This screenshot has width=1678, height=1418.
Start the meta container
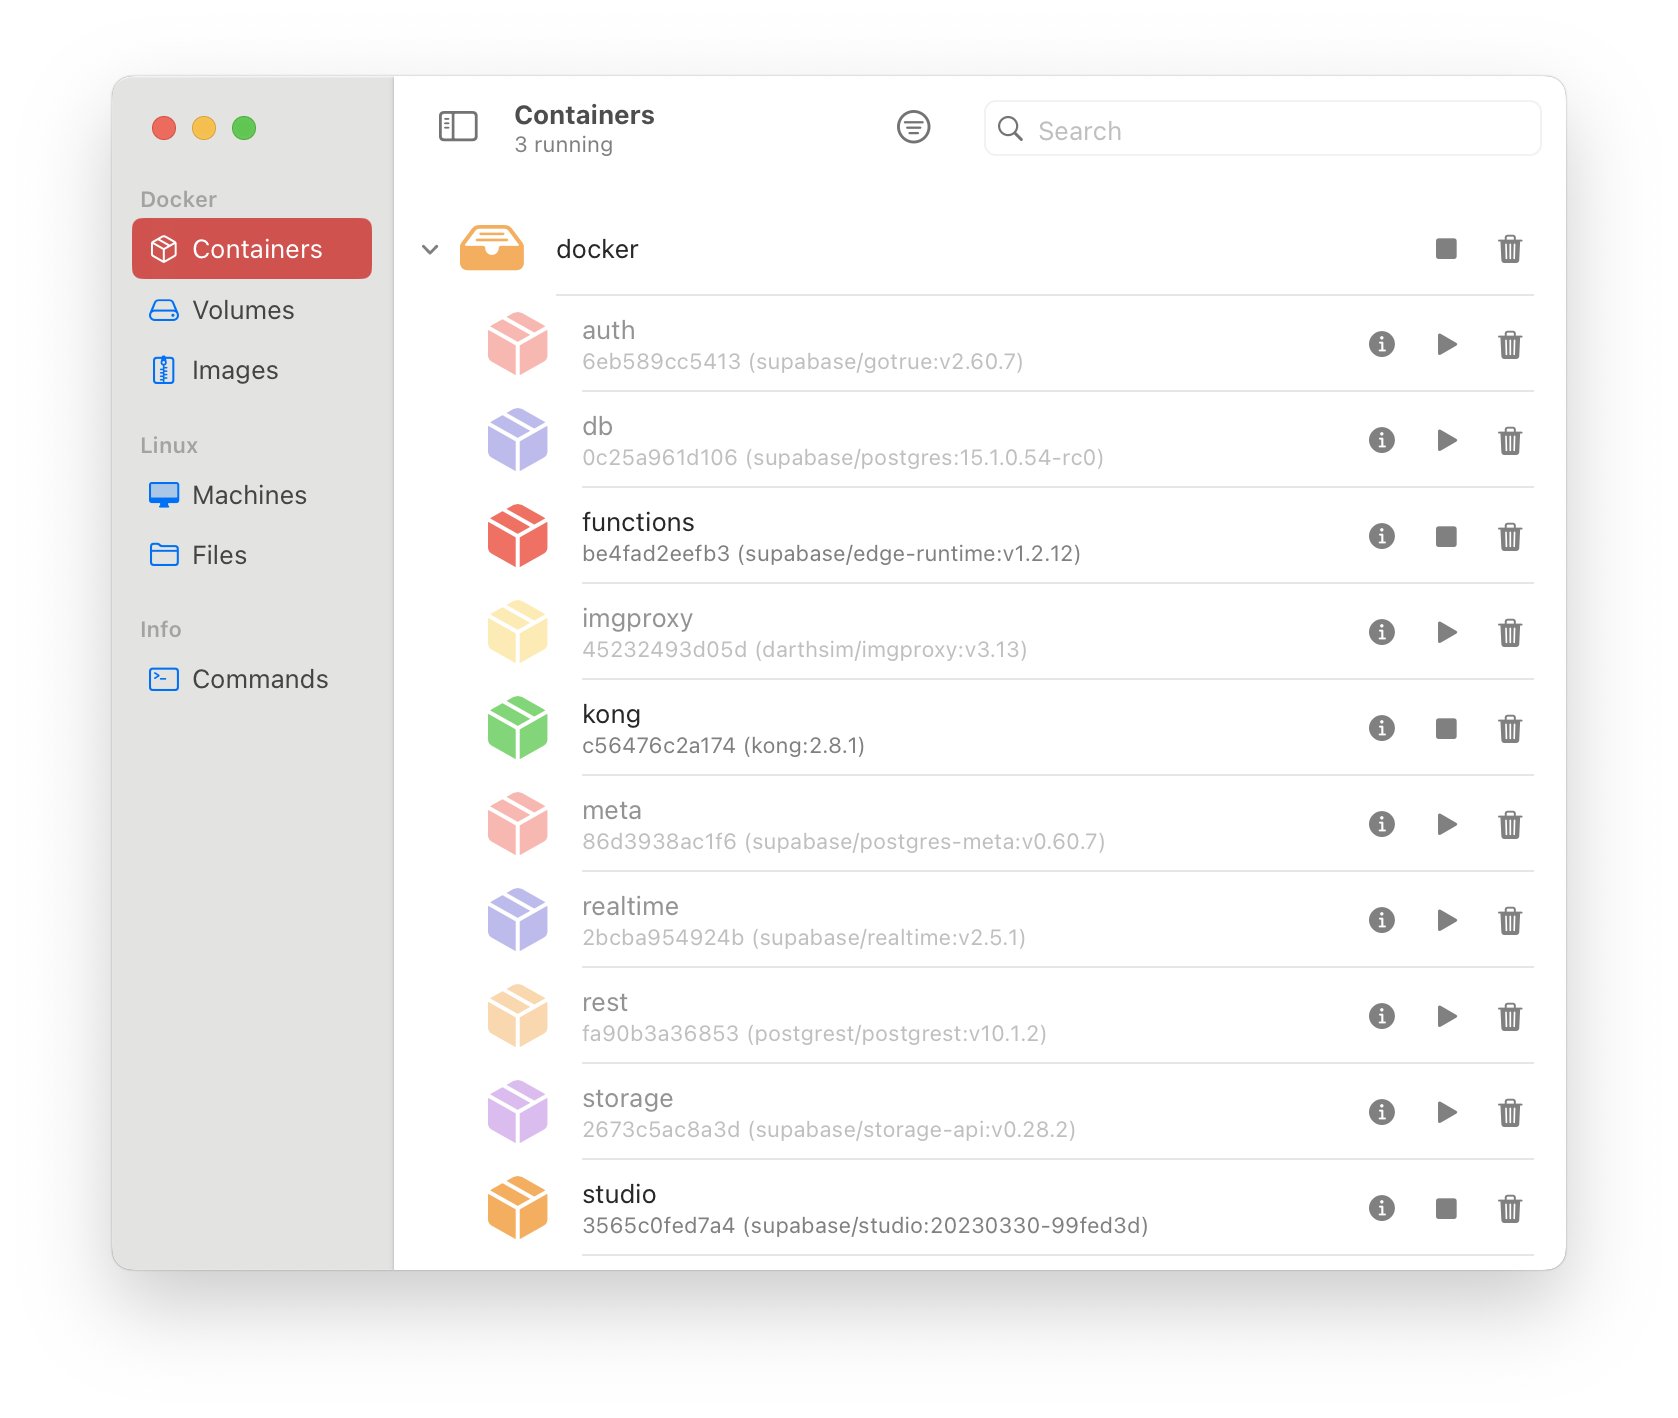(1446, 824)
